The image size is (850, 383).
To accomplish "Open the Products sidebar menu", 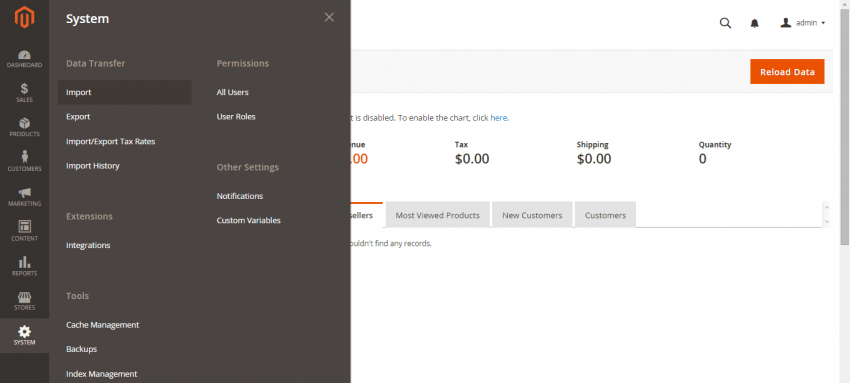I will coord(24,128).
